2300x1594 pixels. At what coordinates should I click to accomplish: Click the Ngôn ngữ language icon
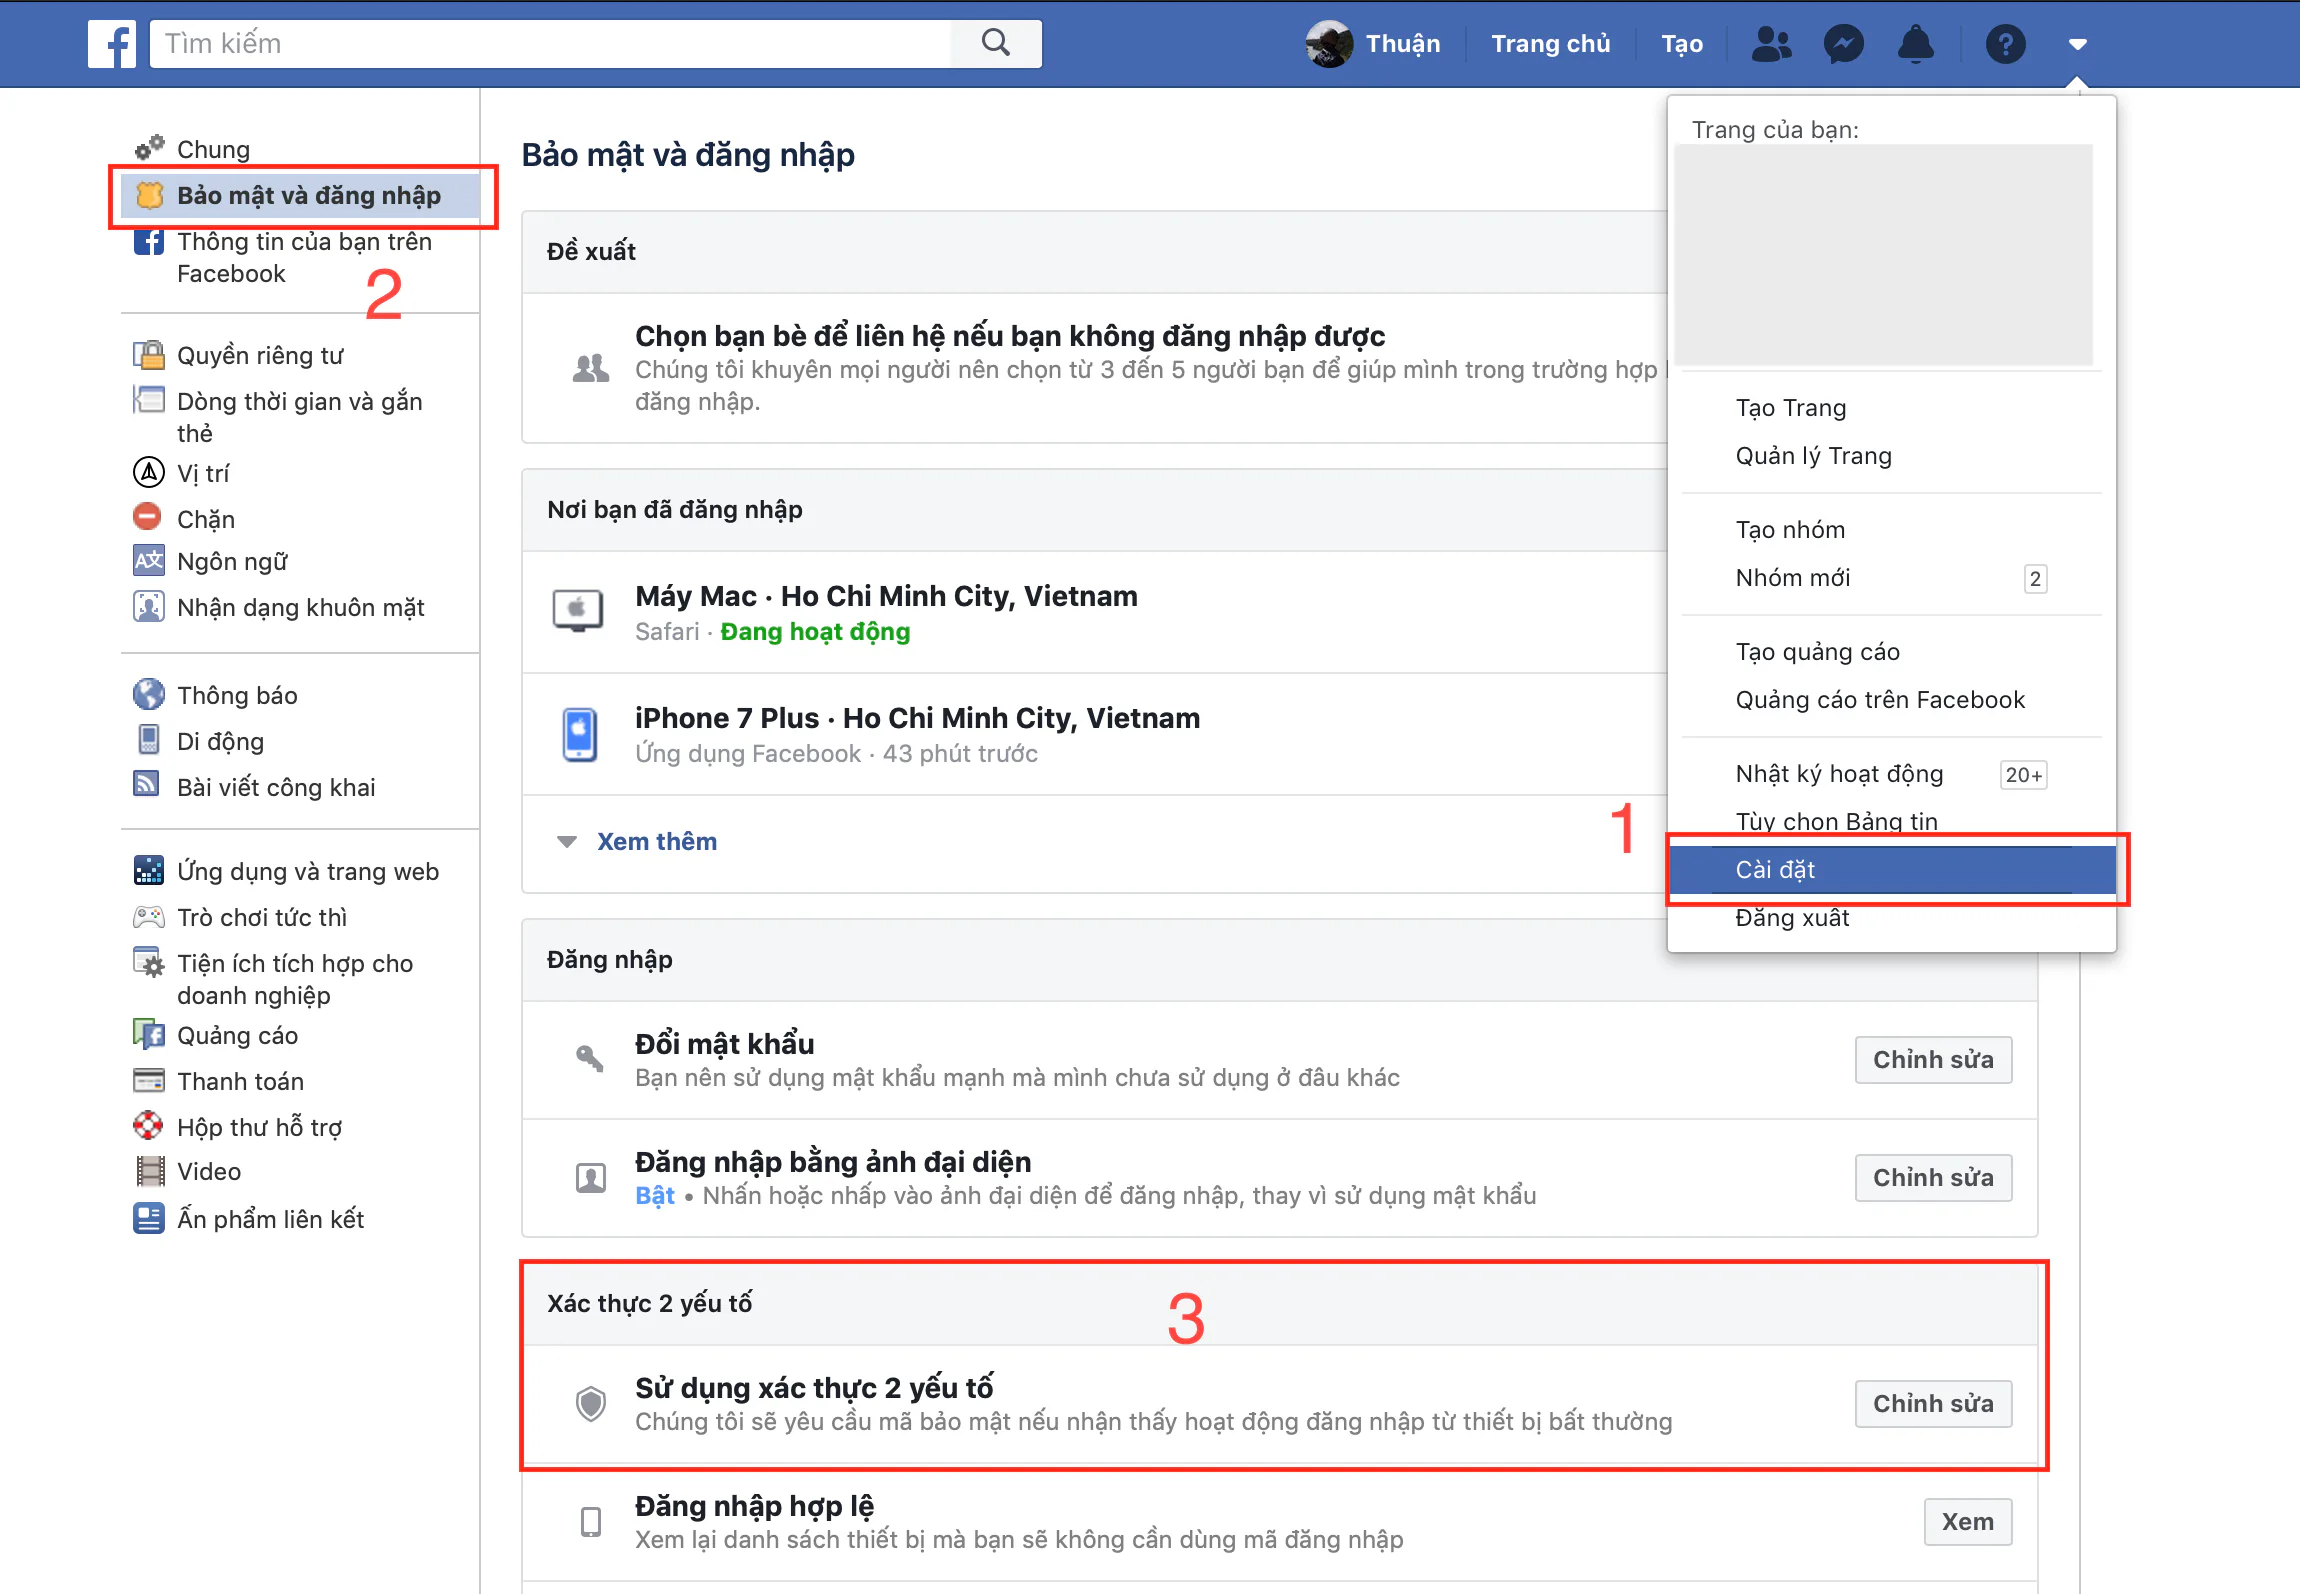pos(149,560)
